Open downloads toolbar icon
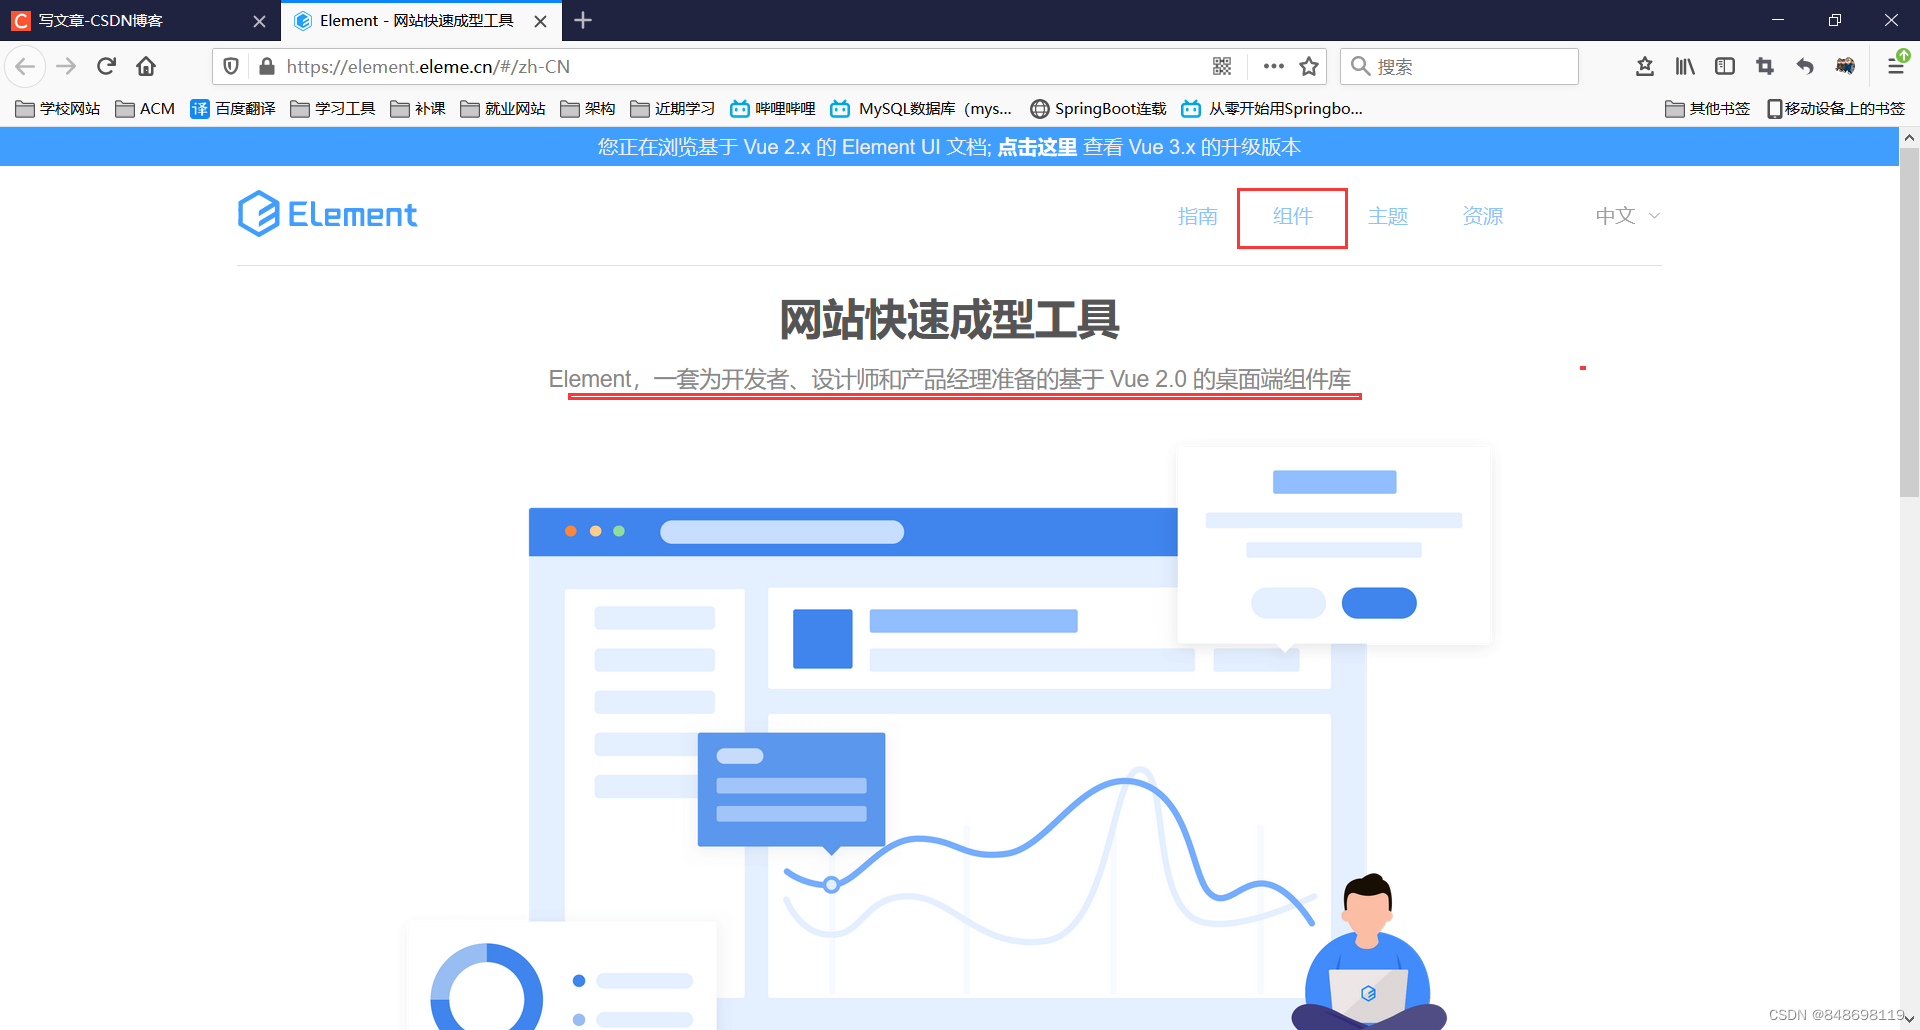1920x1030 pixels. [x=1645, y=66]
